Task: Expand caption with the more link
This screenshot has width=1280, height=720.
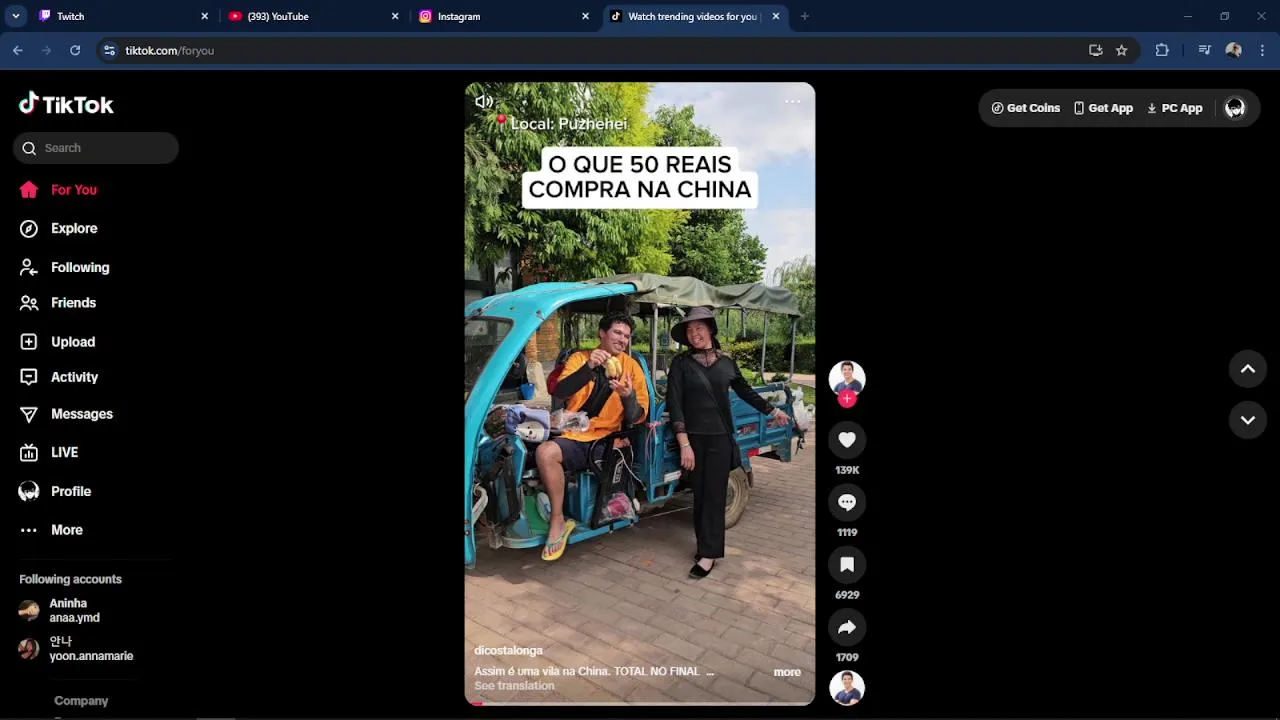Action: click(787, 672)
